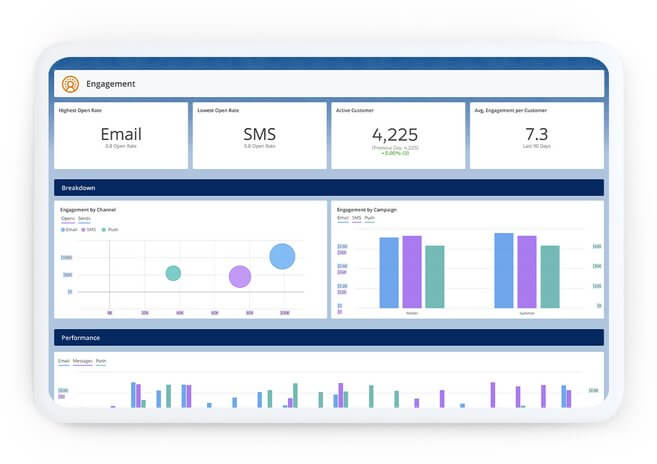
Task: Select Push tab in Engagement by Campaign
Action: (370, 217)
